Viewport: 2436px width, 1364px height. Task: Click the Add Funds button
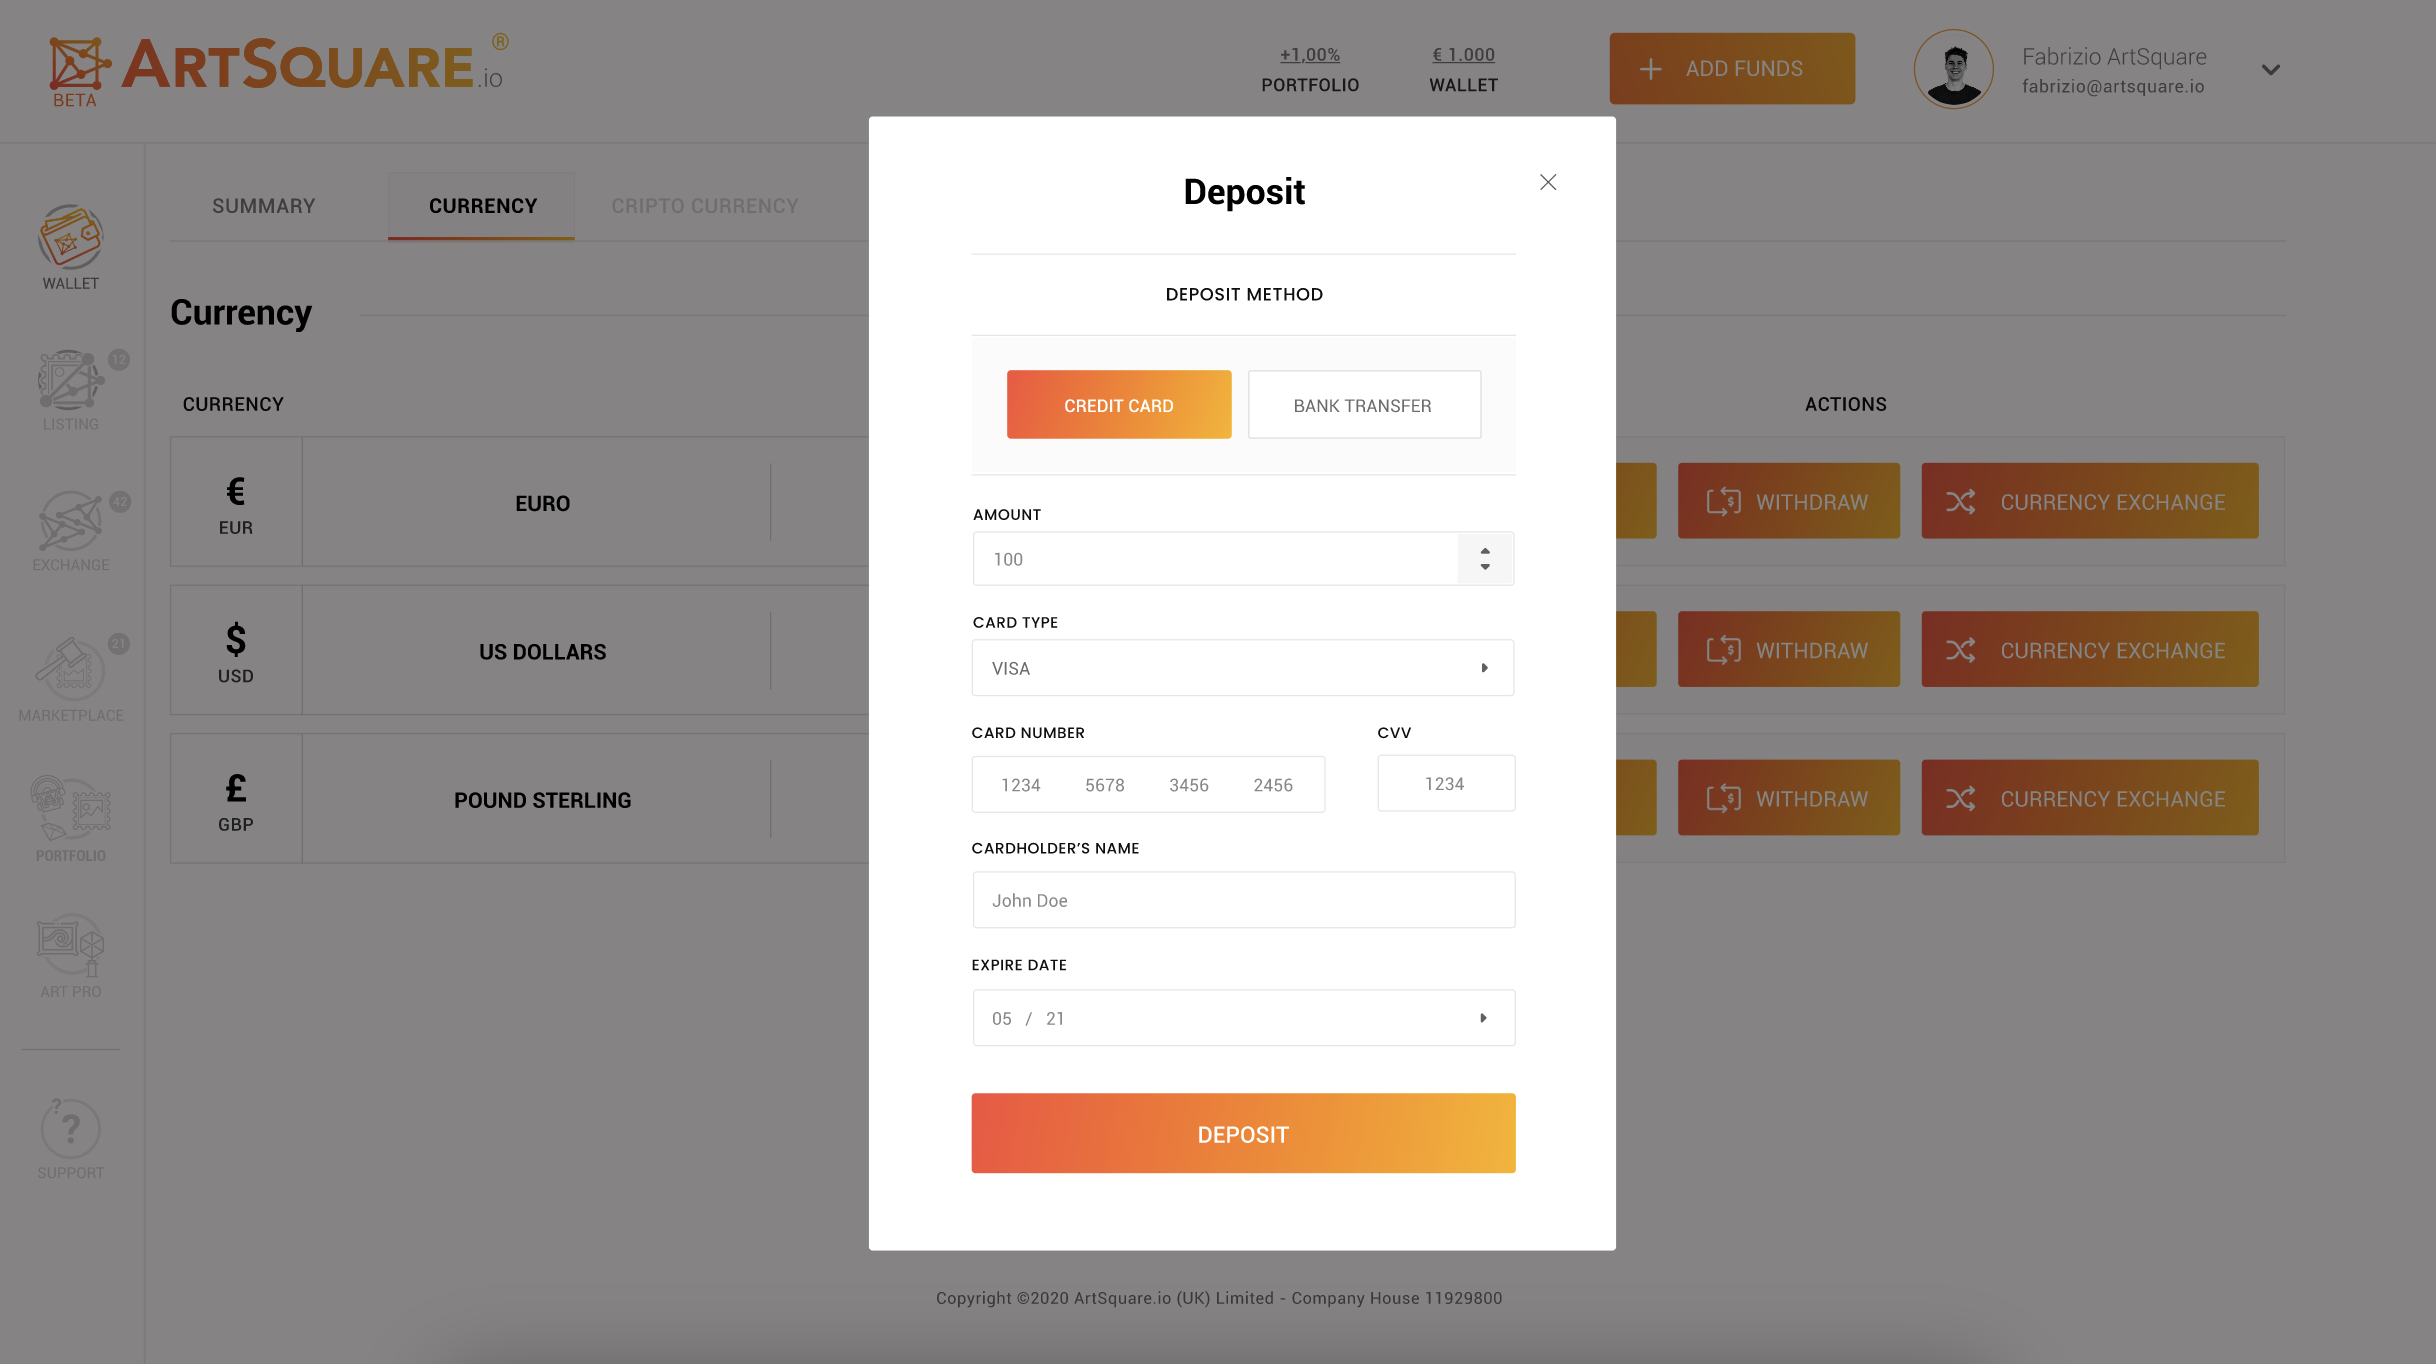[1731, 69]
